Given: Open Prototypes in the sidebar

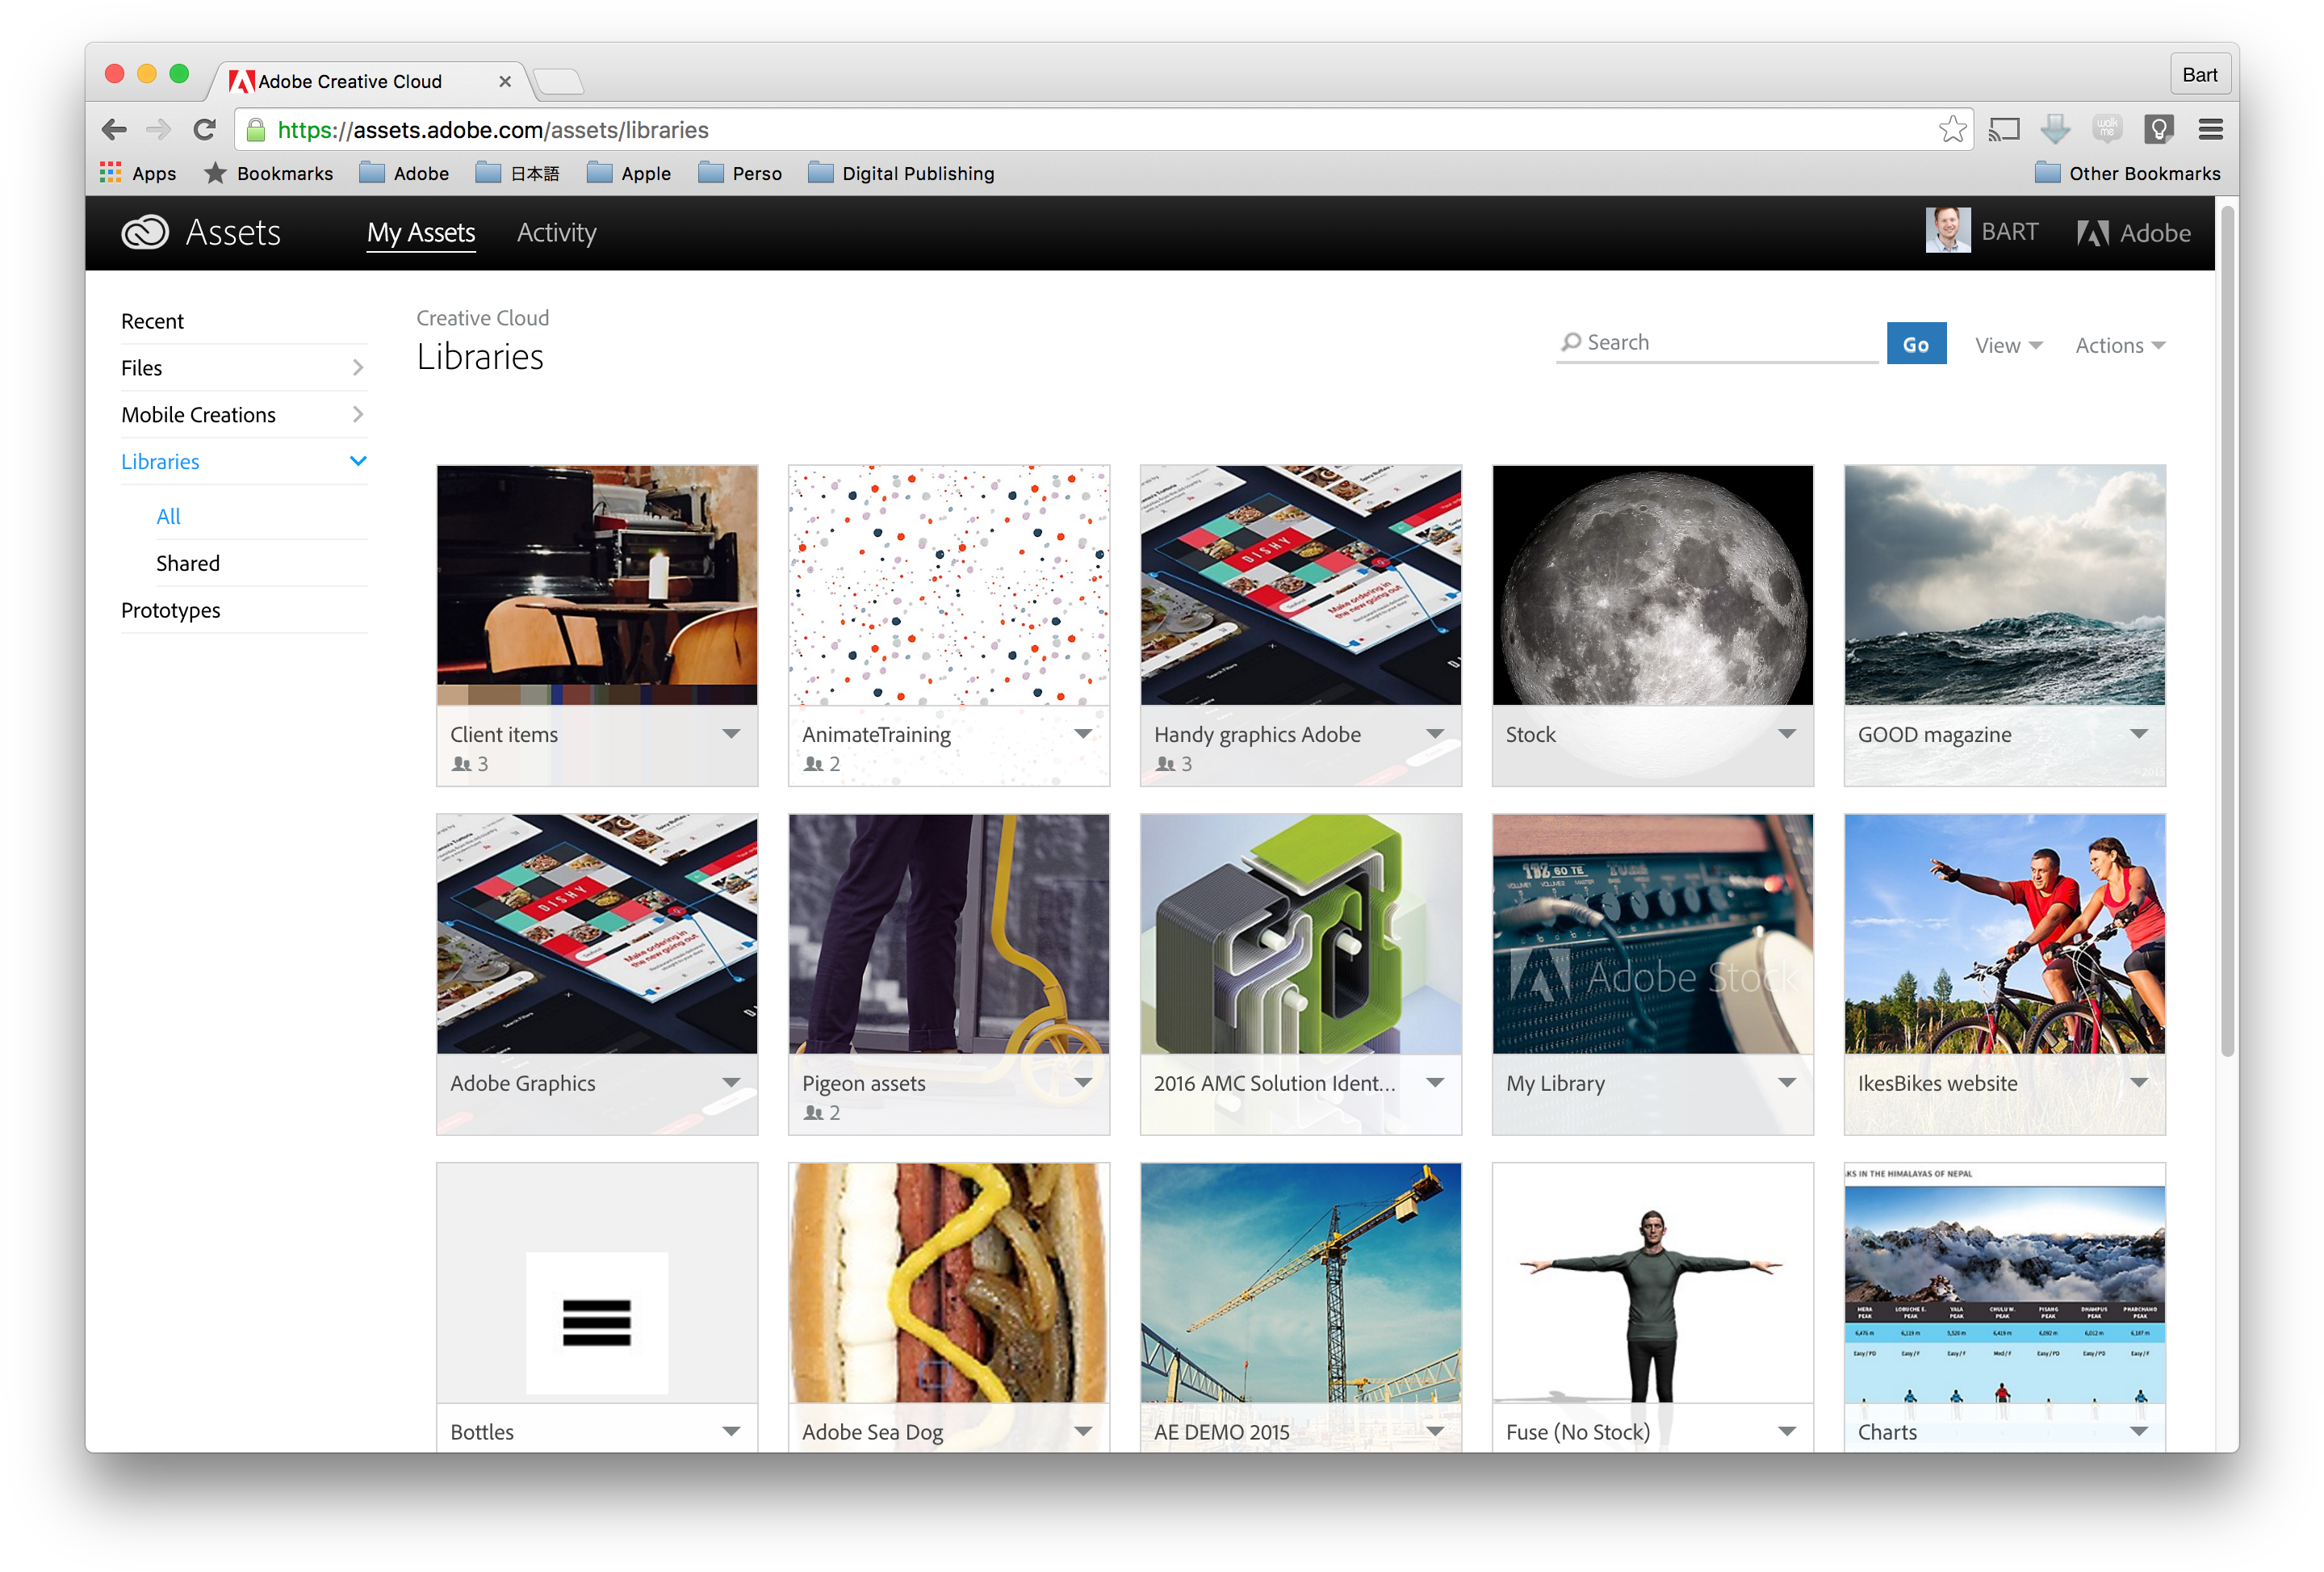Looking at the screenshot, I should click(171, 610).
